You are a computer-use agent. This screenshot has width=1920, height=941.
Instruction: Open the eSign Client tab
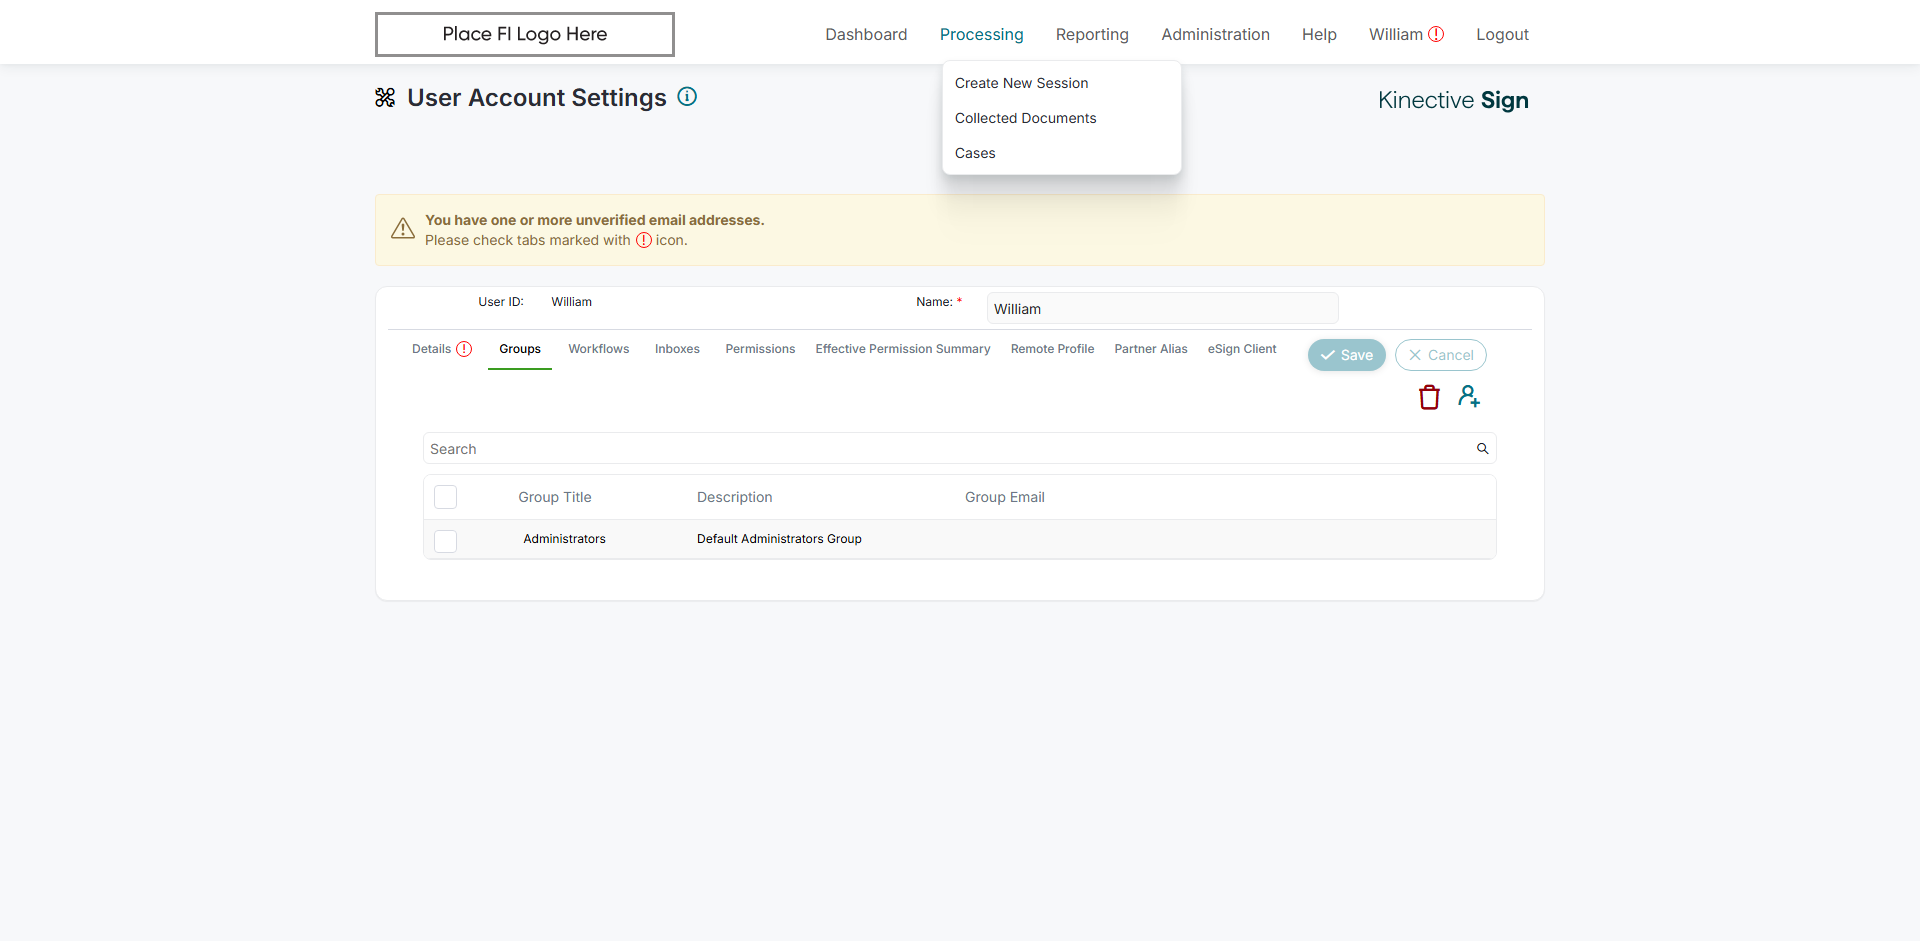(1242, 349)
